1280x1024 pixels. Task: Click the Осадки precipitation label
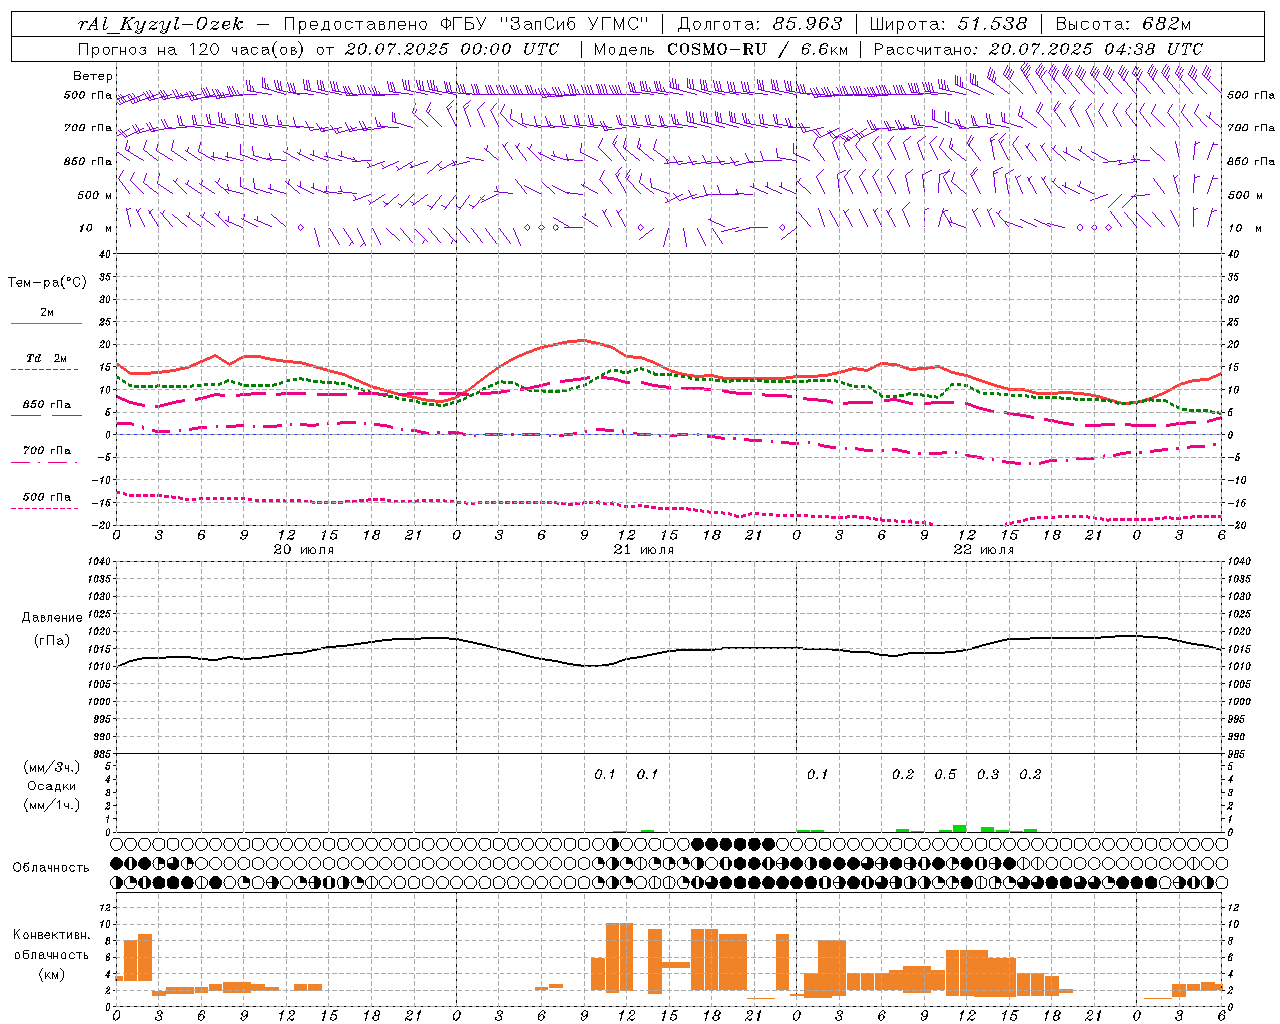pos(52,786)
